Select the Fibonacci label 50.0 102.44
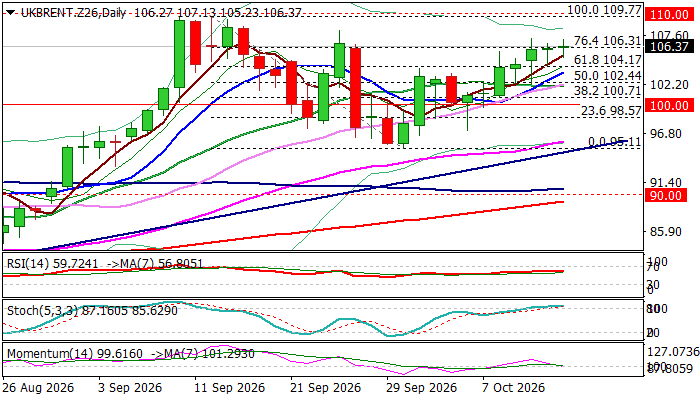 (608, 75)
